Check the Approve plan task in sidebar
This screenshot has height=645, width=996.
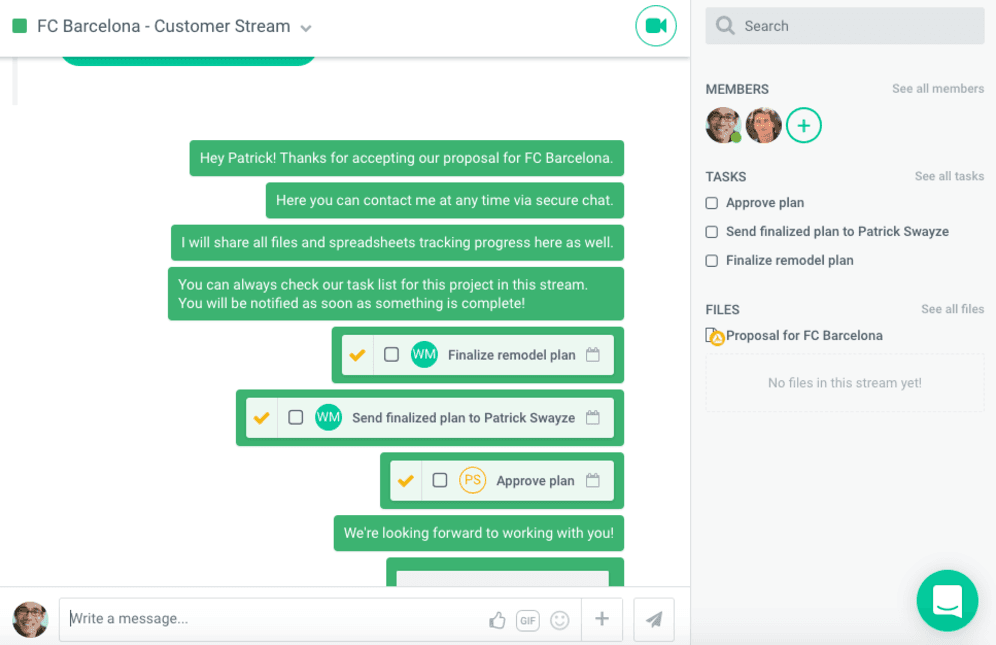point(712,203)
